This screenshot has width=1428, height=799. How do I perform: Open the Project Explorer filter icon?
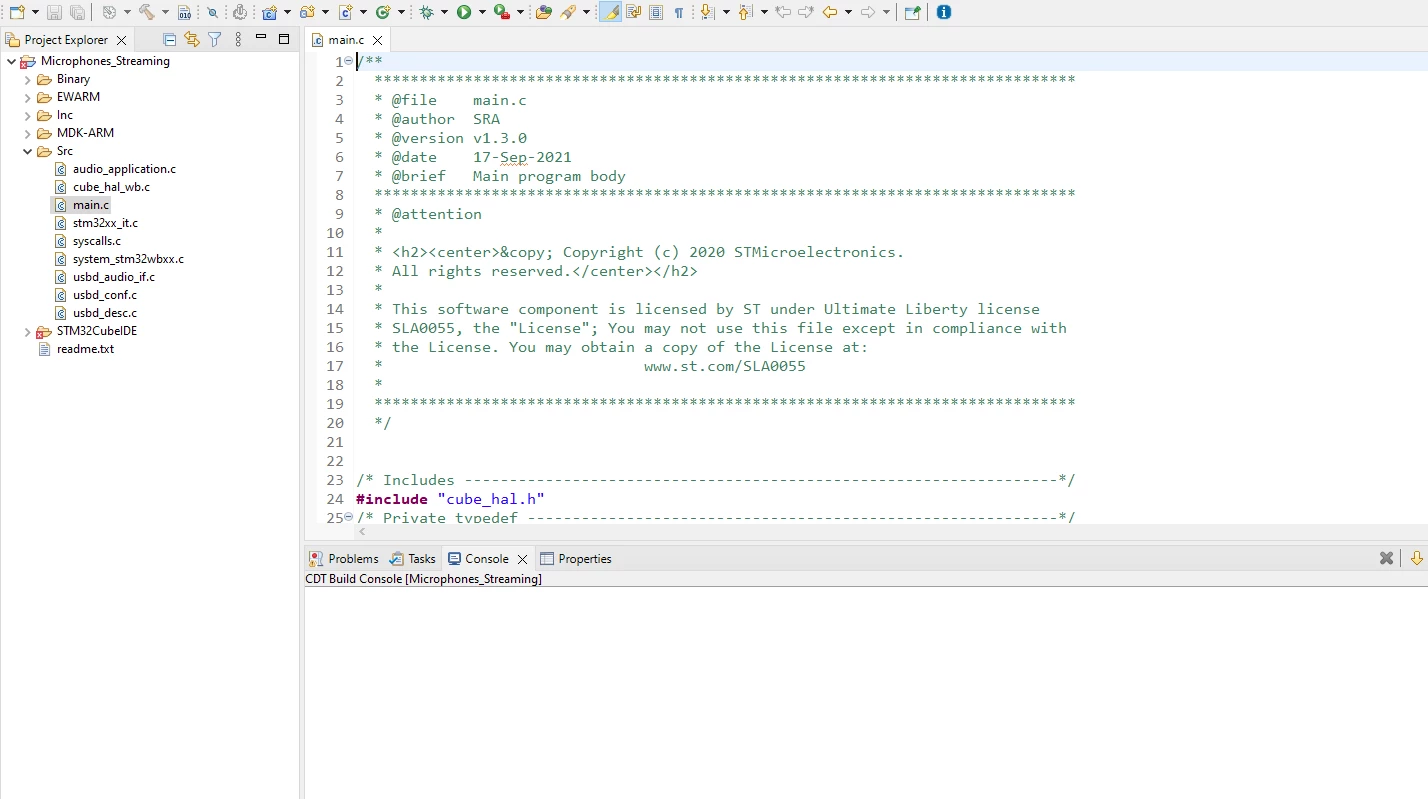pyautogui.click(x=214, y=39)
